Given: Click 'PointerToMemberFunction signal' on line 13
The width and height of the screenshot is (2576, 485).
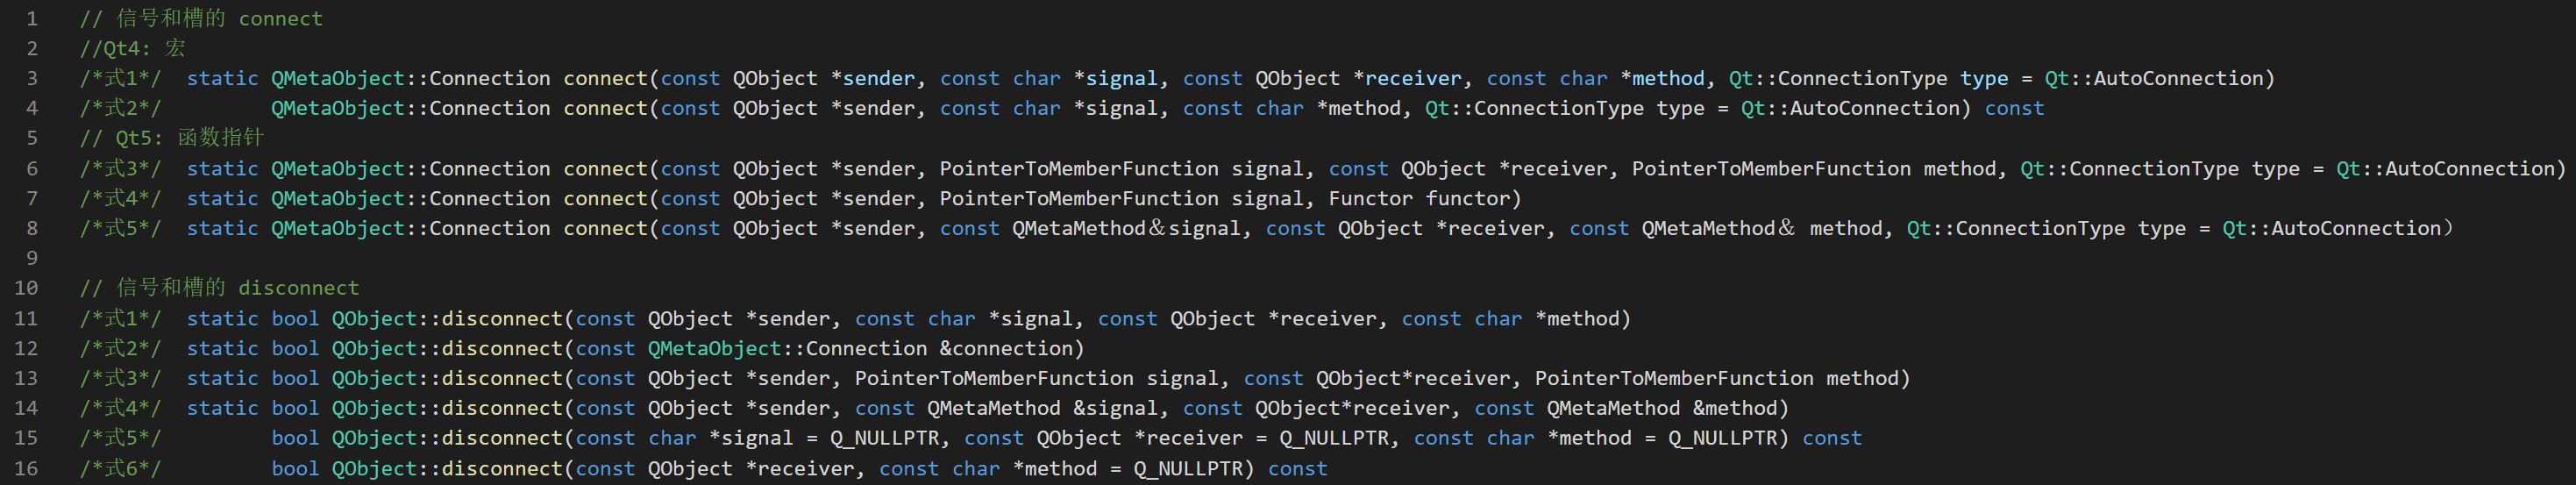Looking at the screenshot, I should point(1036,378).
